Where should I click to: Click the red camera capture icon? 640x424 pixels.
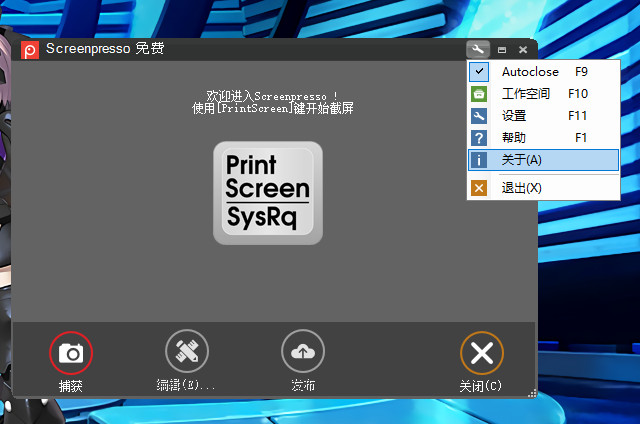pos(71,353)
